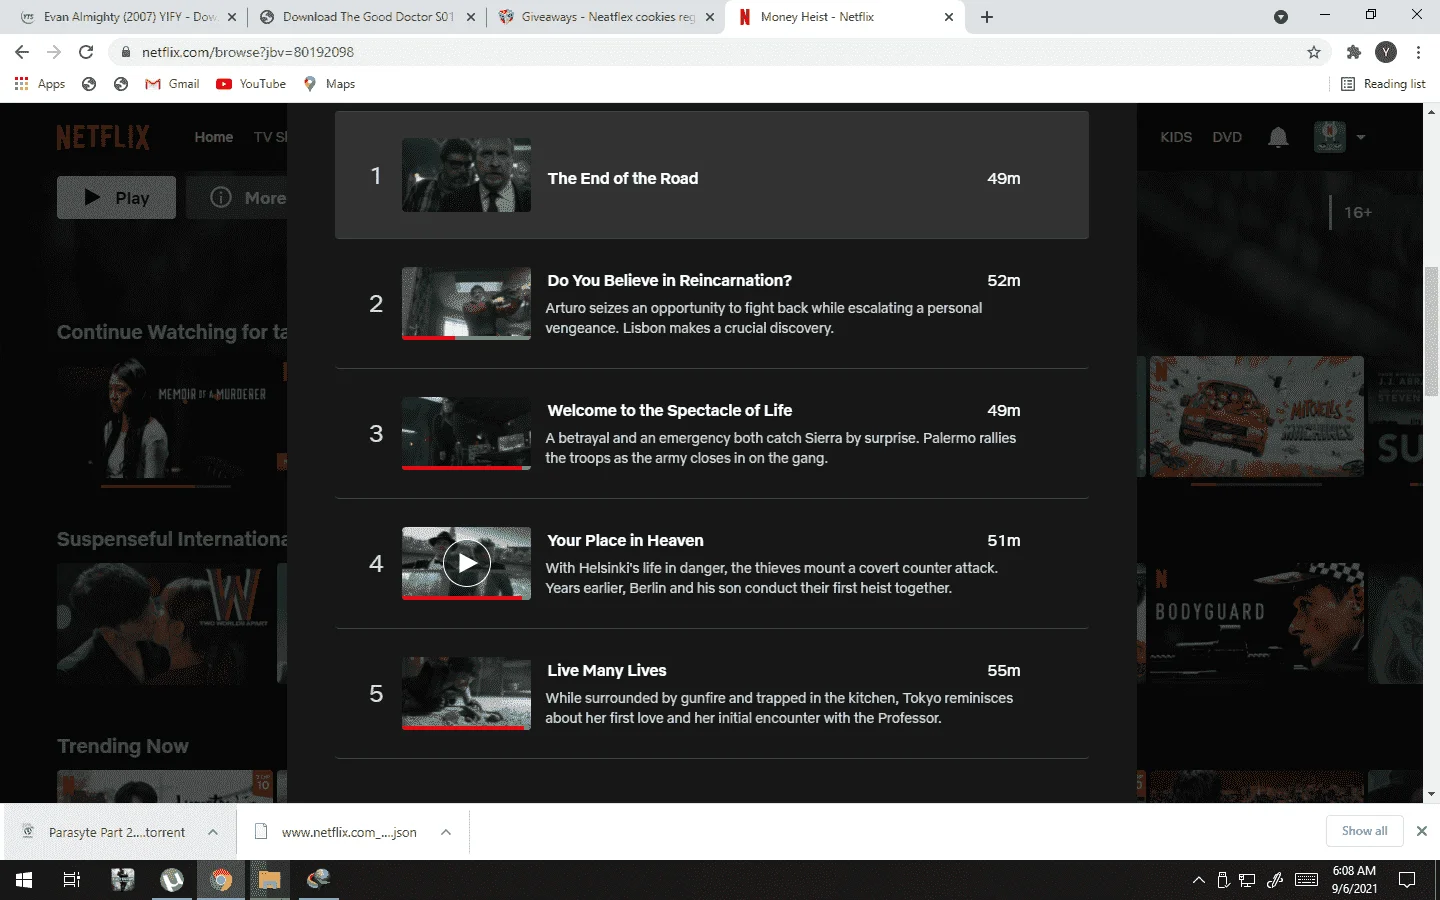Open the DVD link

point(1227,137)
